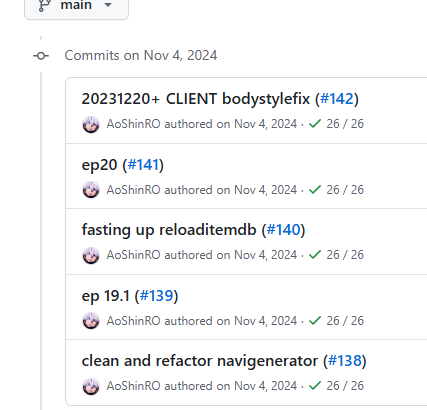
Task: Open pull request #142 link
Action: pos(337,99)
